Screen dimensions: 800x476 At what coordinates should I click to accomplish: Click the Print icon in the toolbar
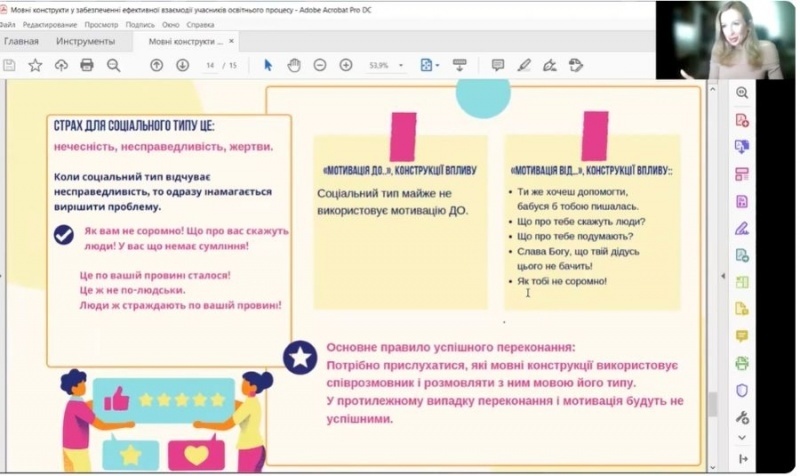click(87, 65)
